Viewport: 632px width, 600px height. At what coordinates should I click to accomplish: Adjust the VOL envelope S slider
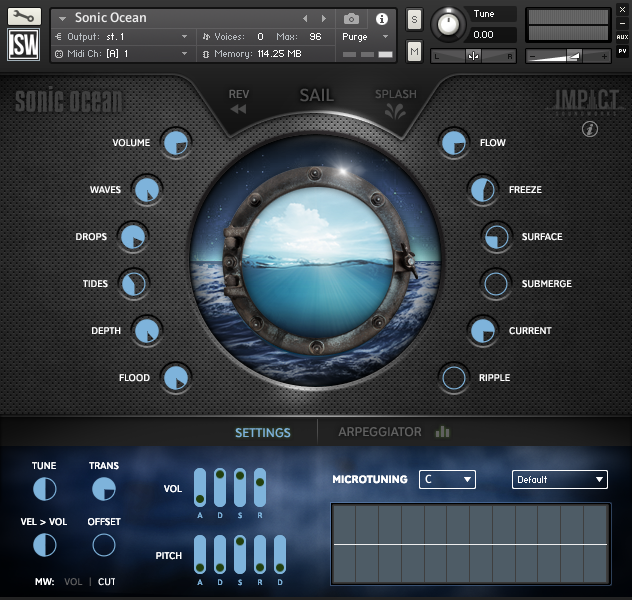tap(240, 487)
